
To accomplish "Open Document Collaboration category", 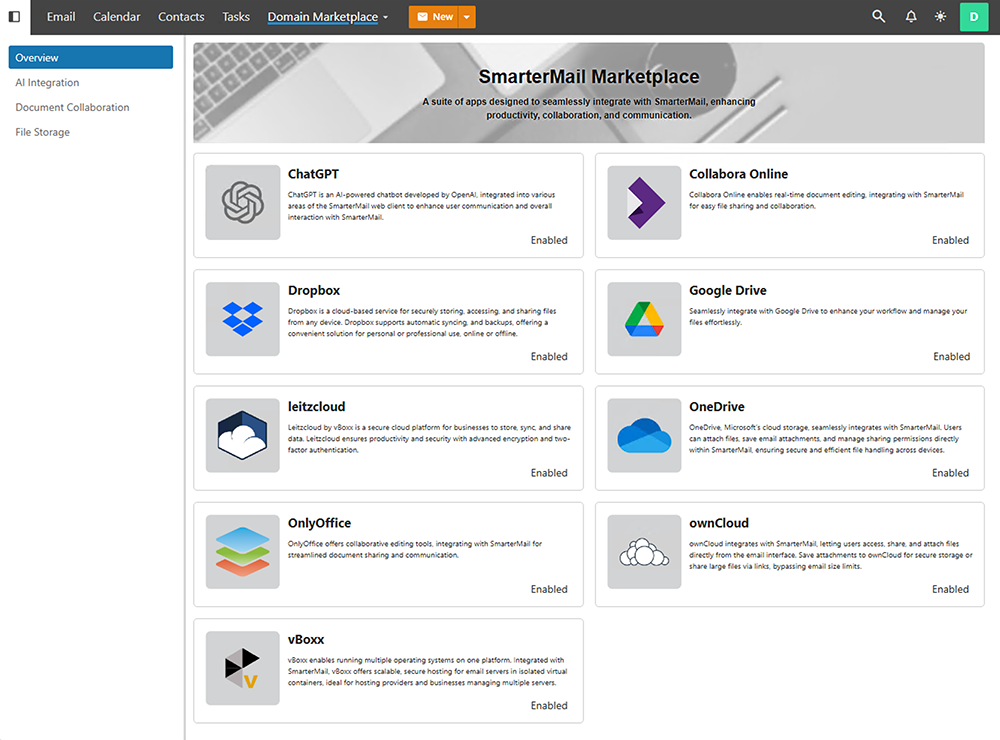I will (72, 107).
